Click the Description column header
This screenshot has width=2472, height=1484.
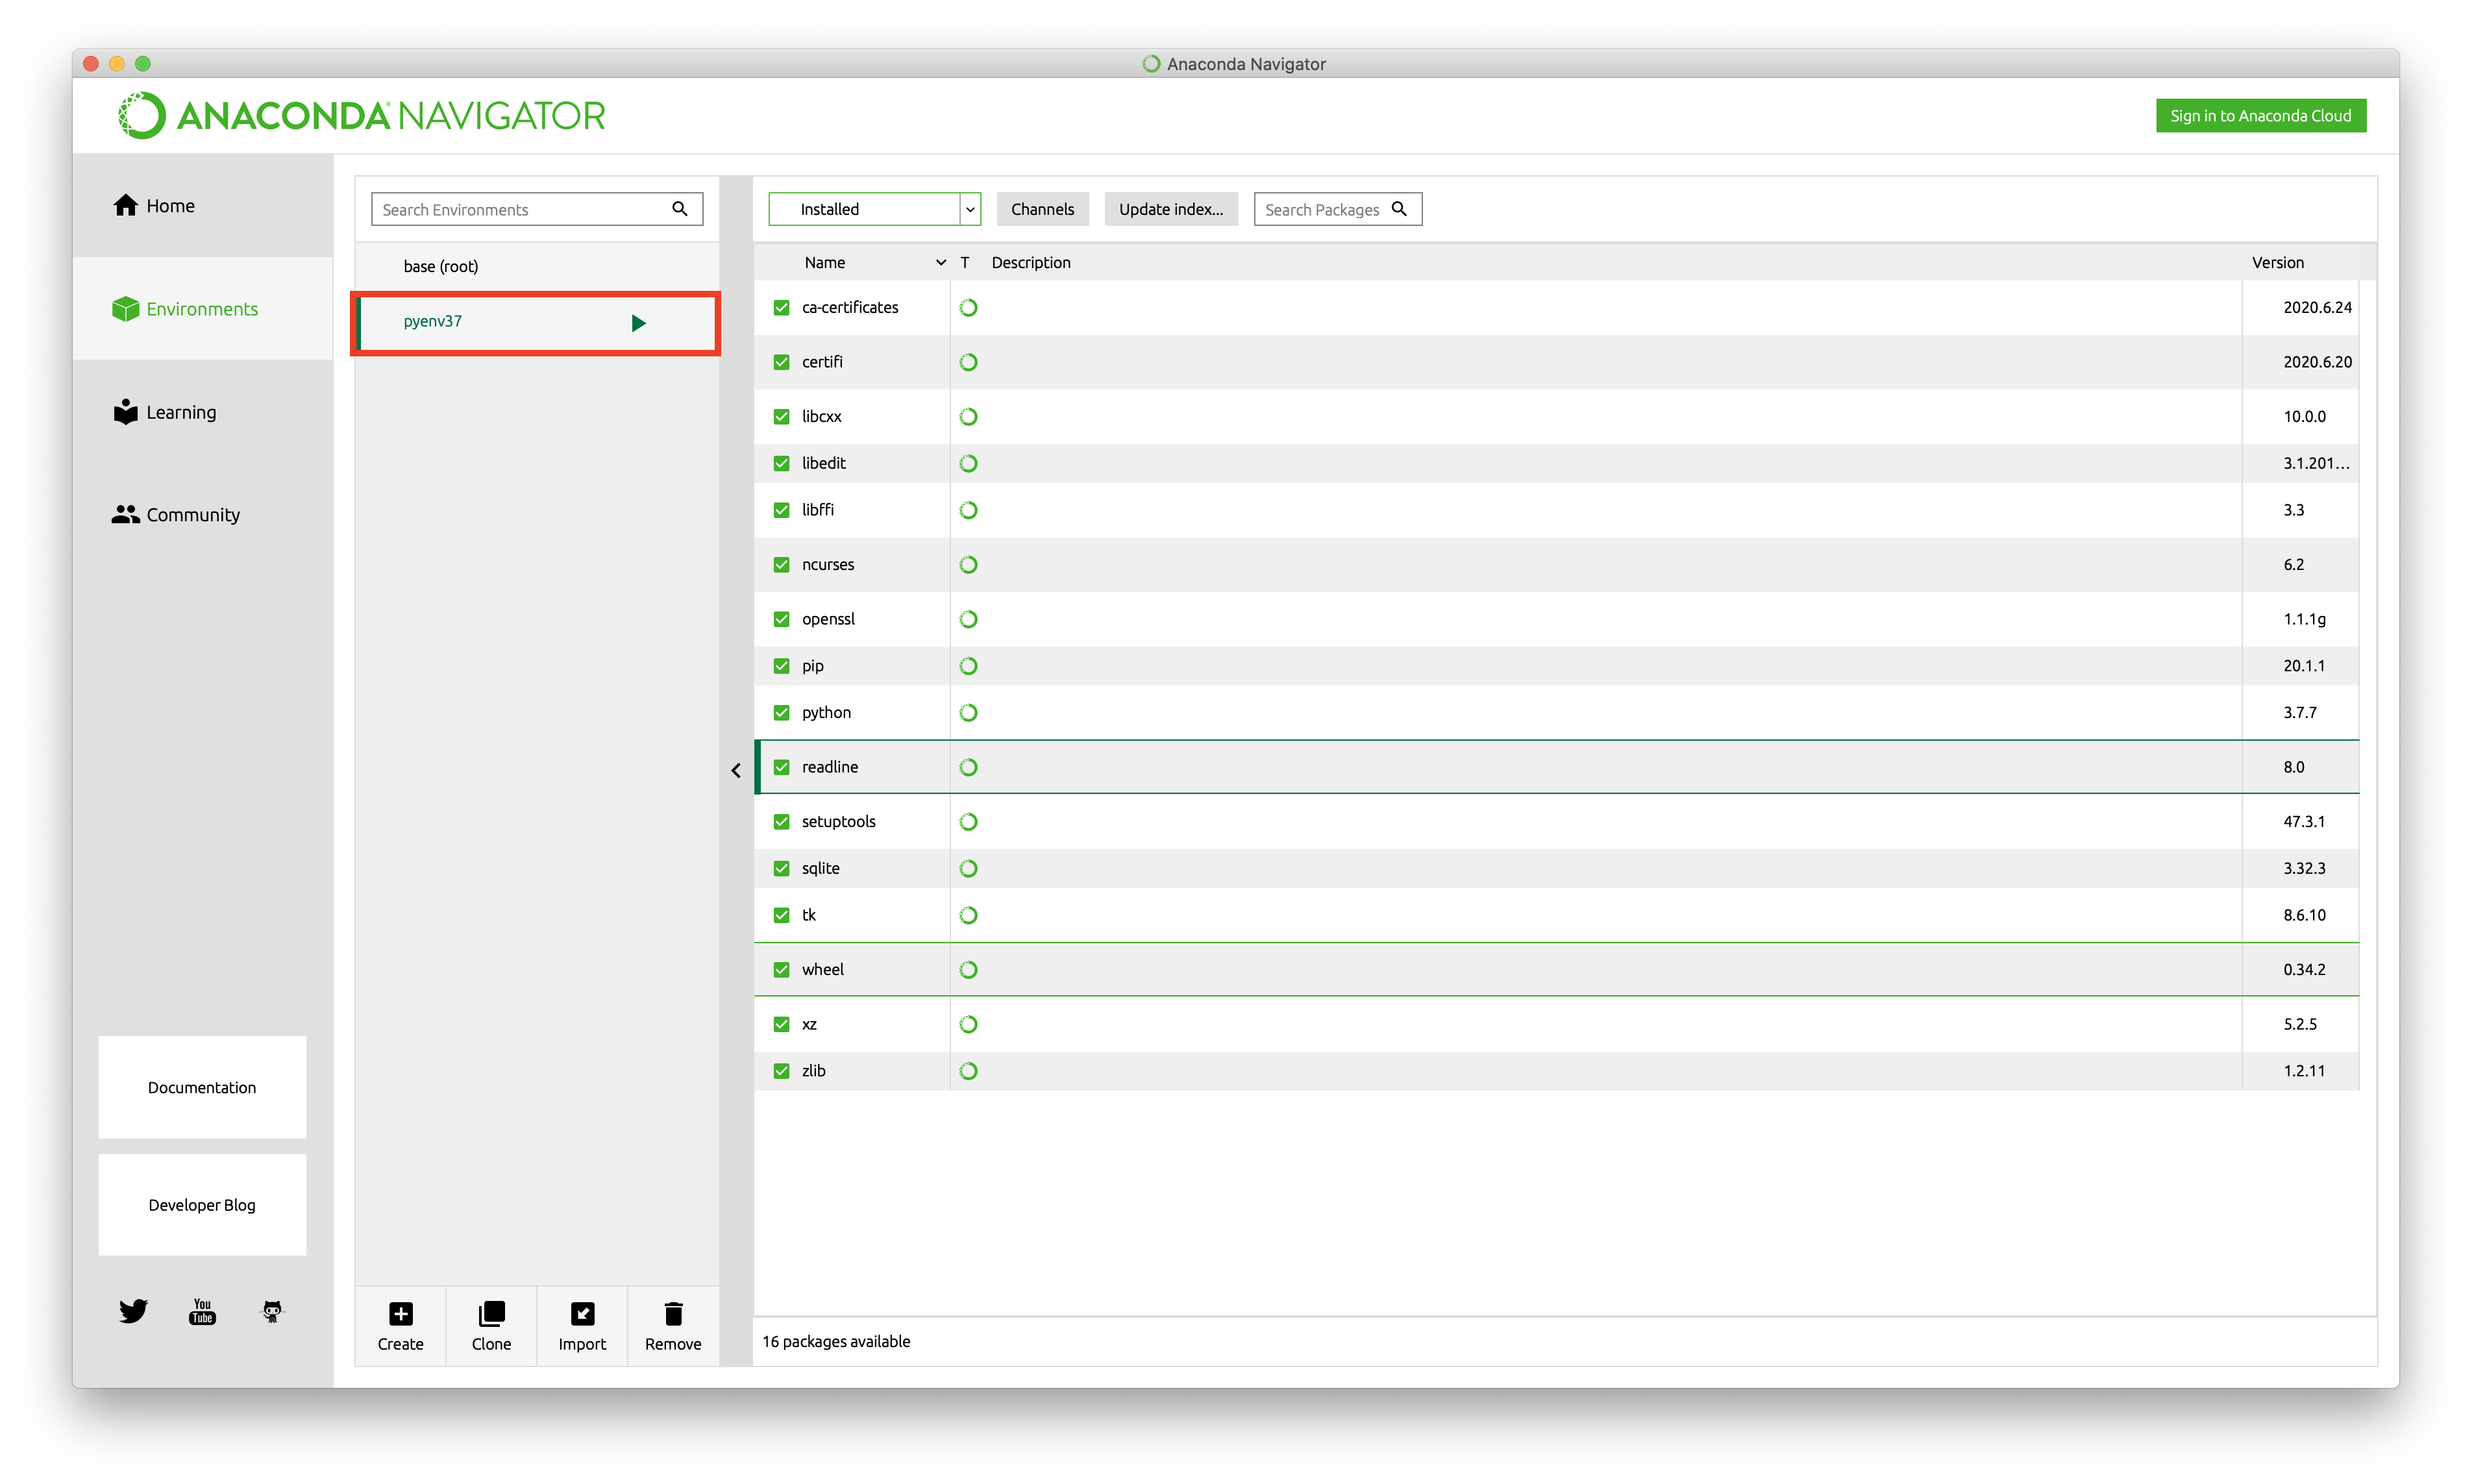(1031, 263)
